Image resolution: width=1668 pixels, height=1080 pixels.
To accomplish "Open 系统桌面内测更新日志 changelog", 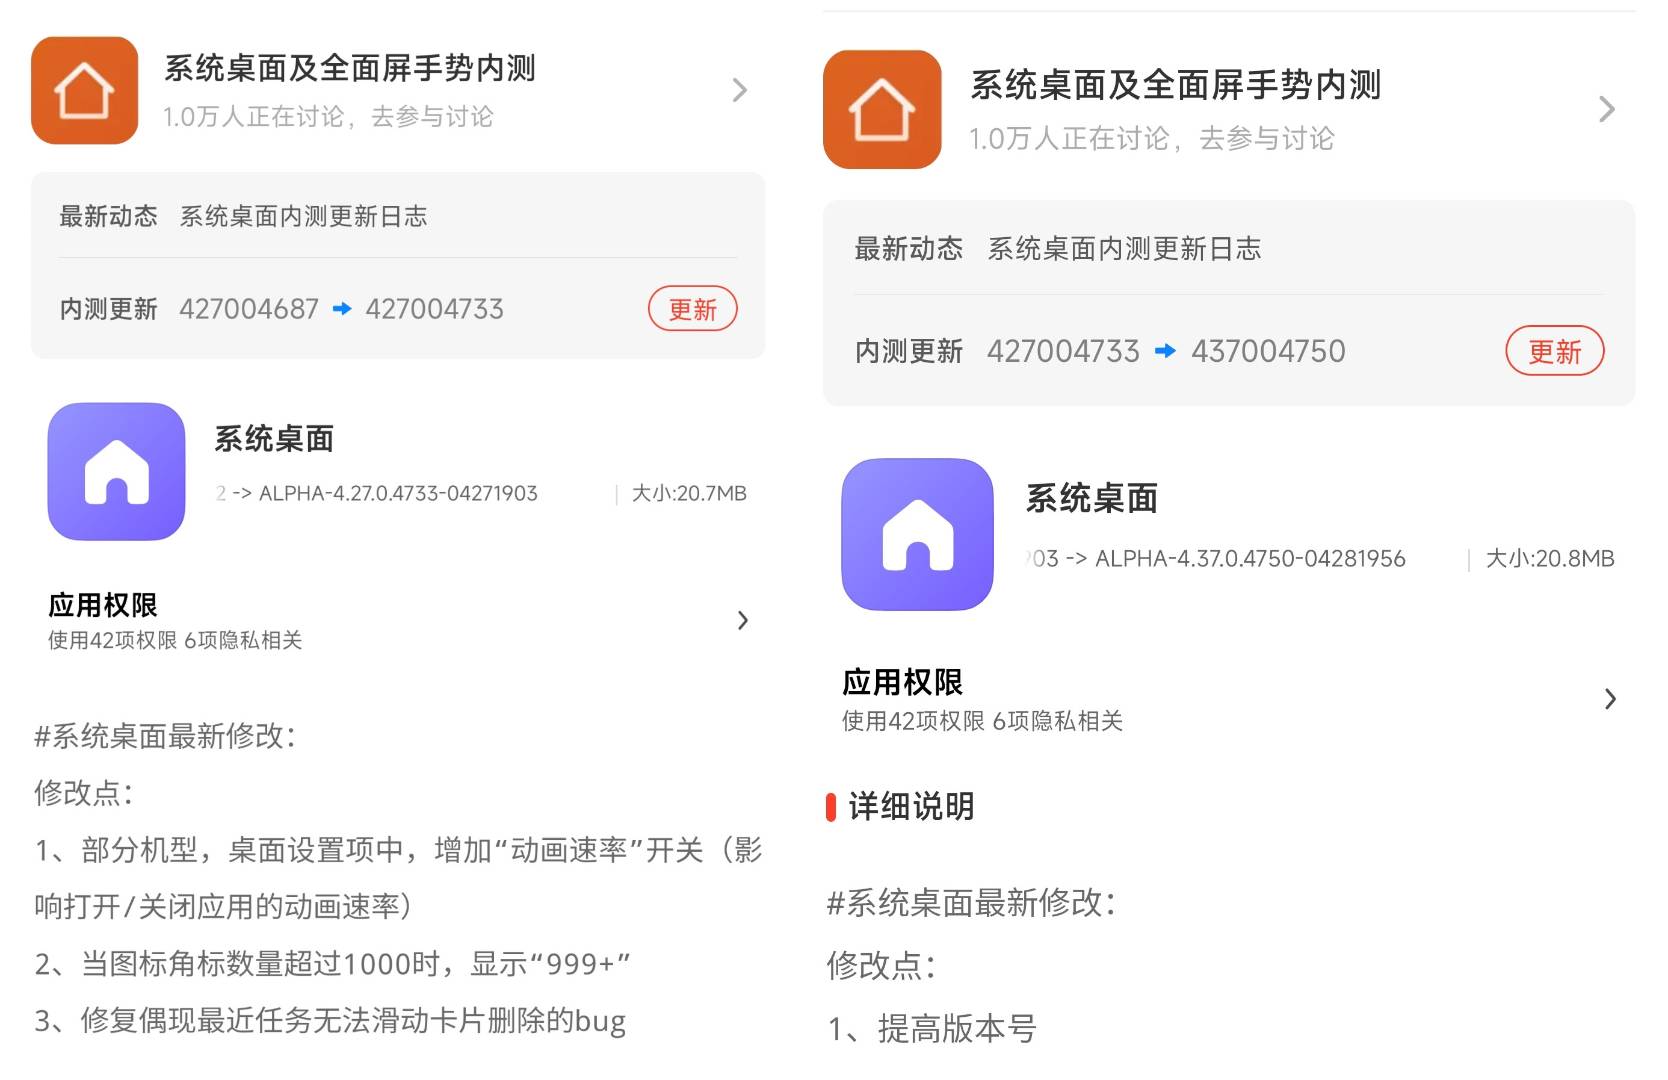I will pos(303,215).
